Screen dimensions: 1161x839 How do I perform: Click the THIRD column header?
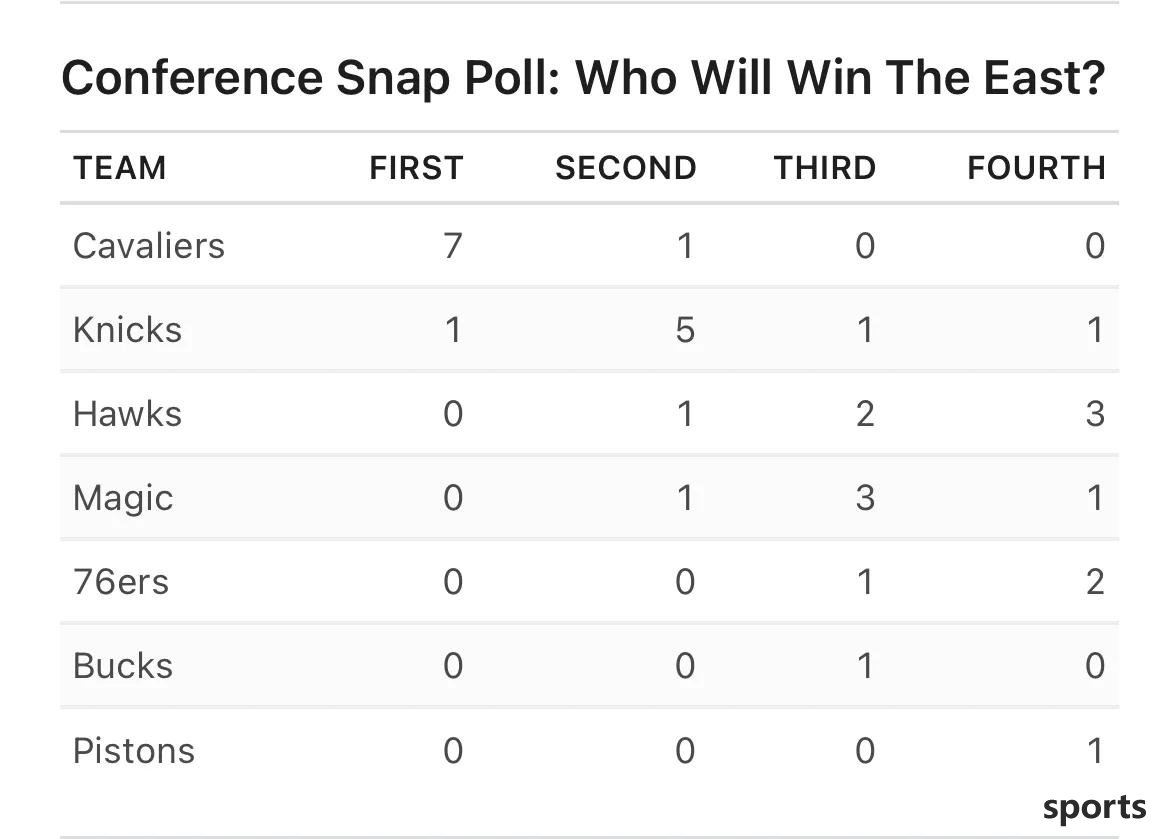[x=825, y=168]
